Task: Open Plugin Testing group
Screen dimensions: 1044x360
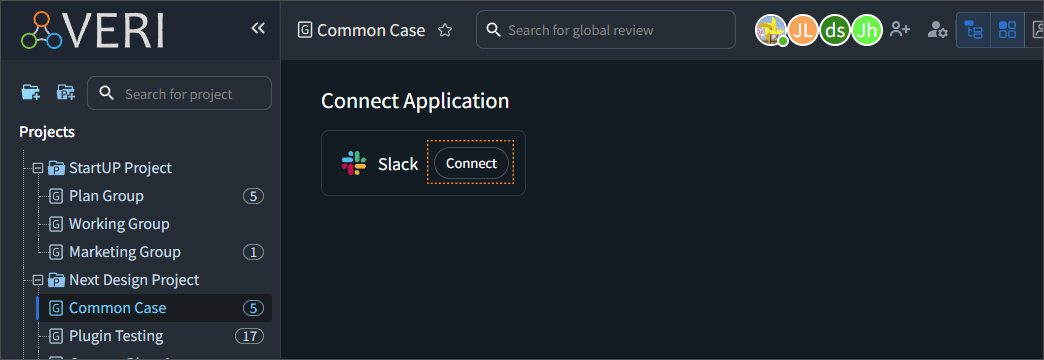Action: click(x=116, y=336)
